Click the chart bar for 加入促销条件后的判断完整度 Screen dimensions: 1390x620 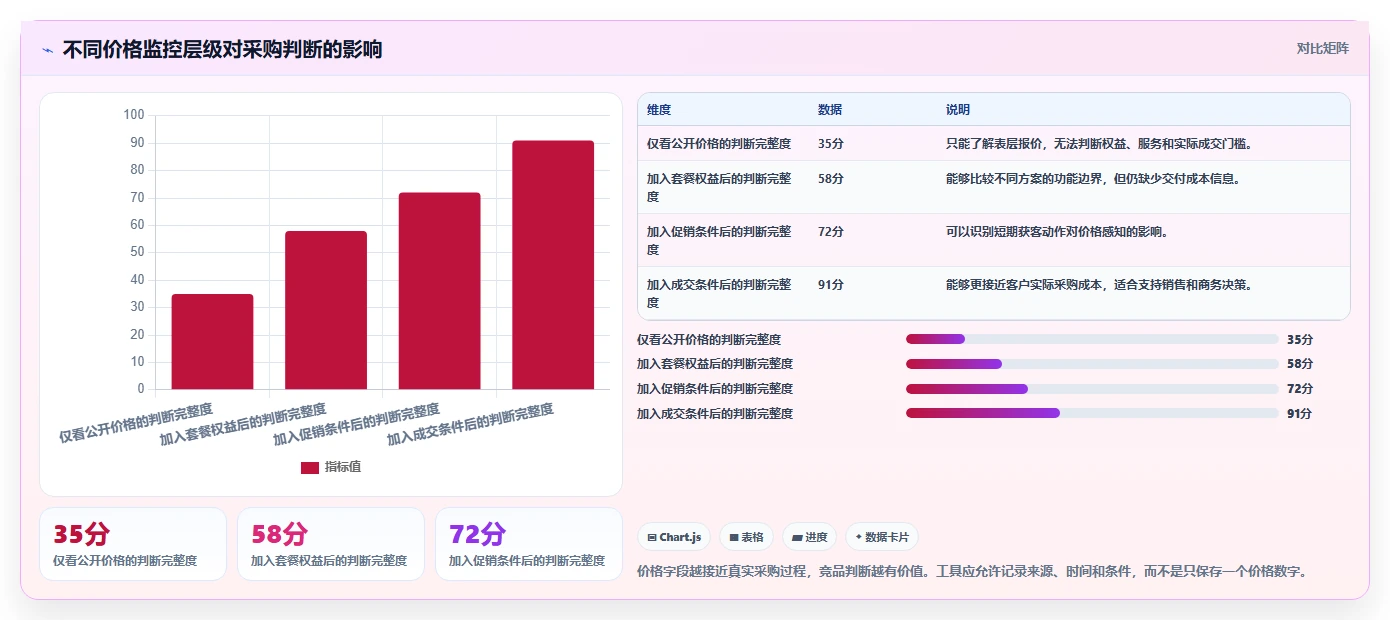(x=439, y=291)
